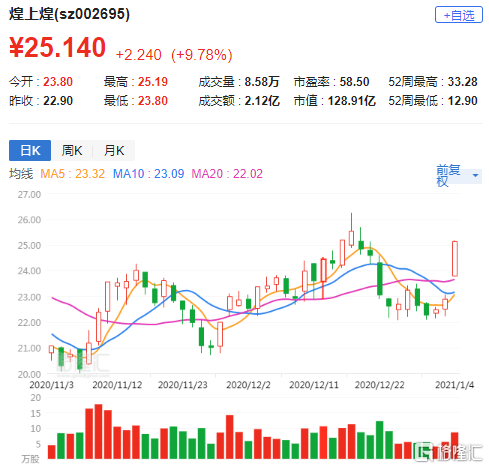The image size is (489, 469).
Task: Click the 格隆汇 watermark logo icon
Action: click(423, 452)
